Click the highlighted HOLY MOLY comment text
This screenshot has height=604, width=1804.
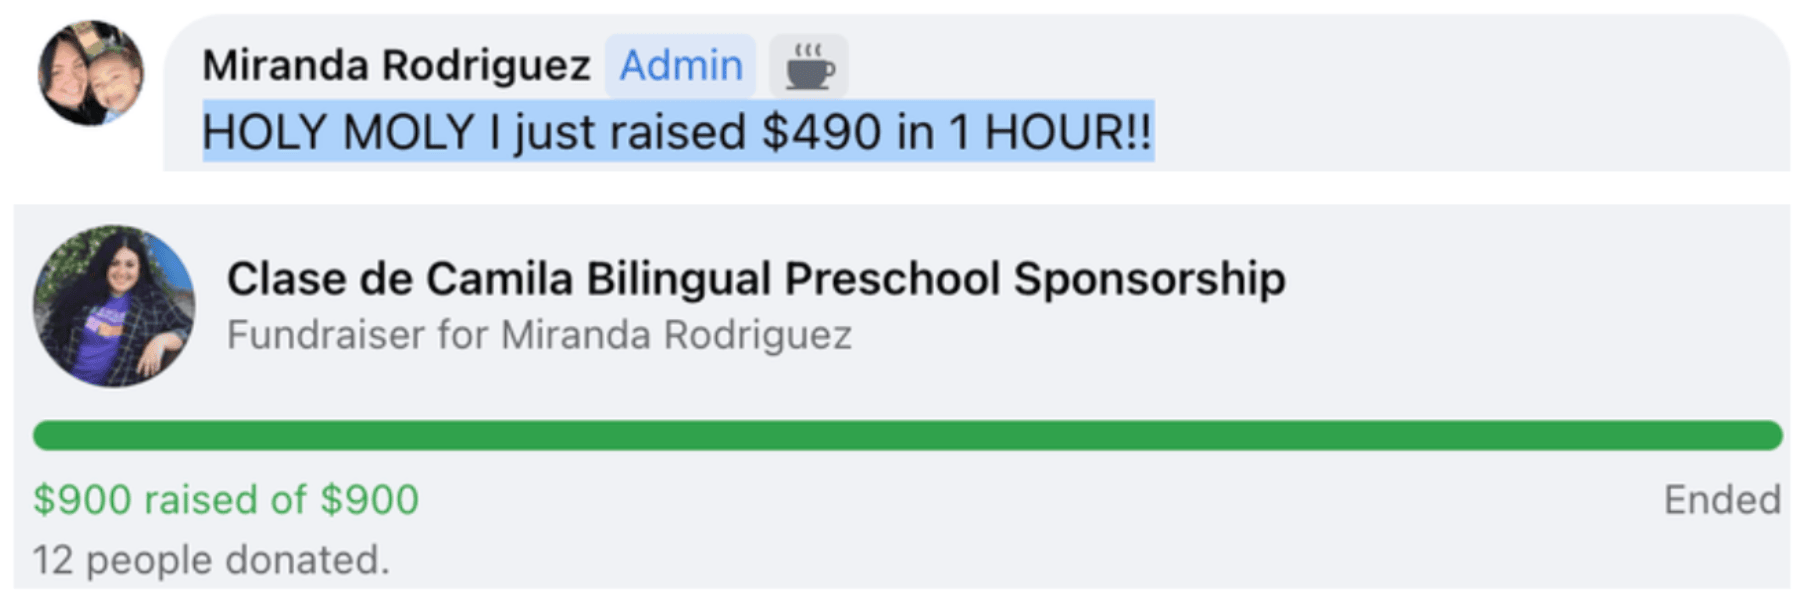(678, 131)
